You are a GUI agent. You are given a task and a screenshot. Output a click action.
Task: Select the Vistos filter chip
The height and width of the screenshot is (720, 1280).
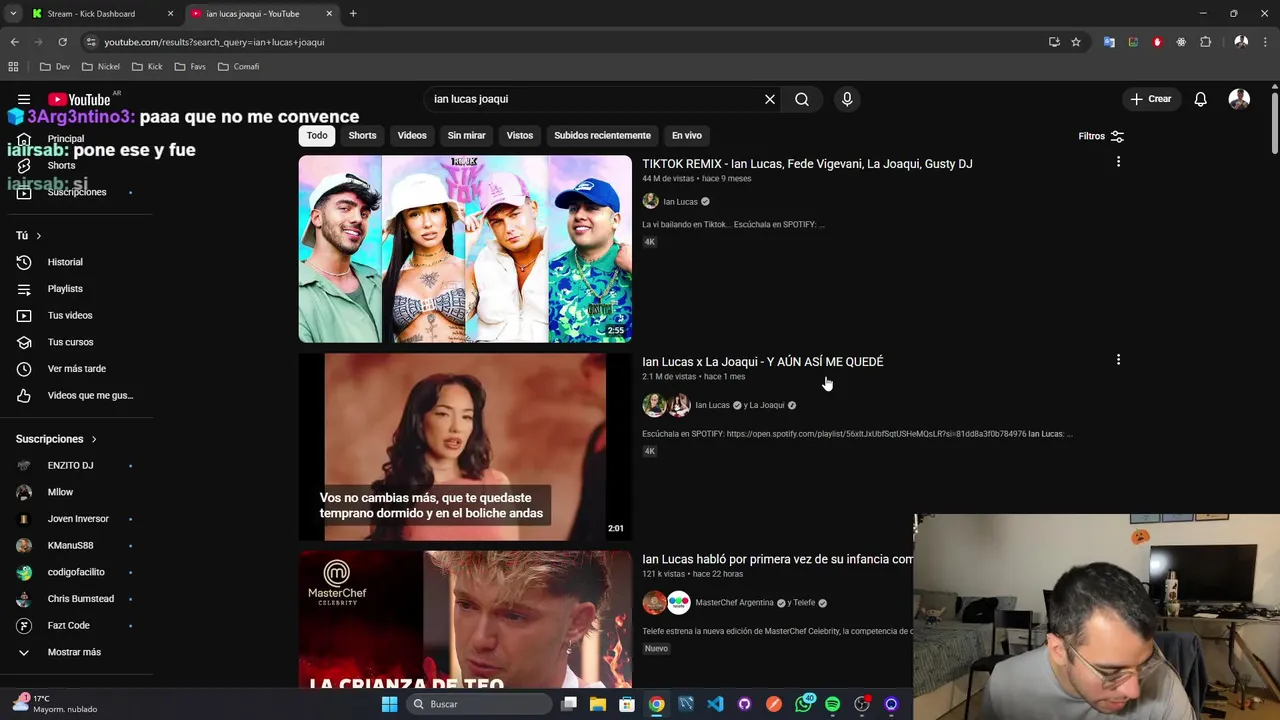[520, 136]
